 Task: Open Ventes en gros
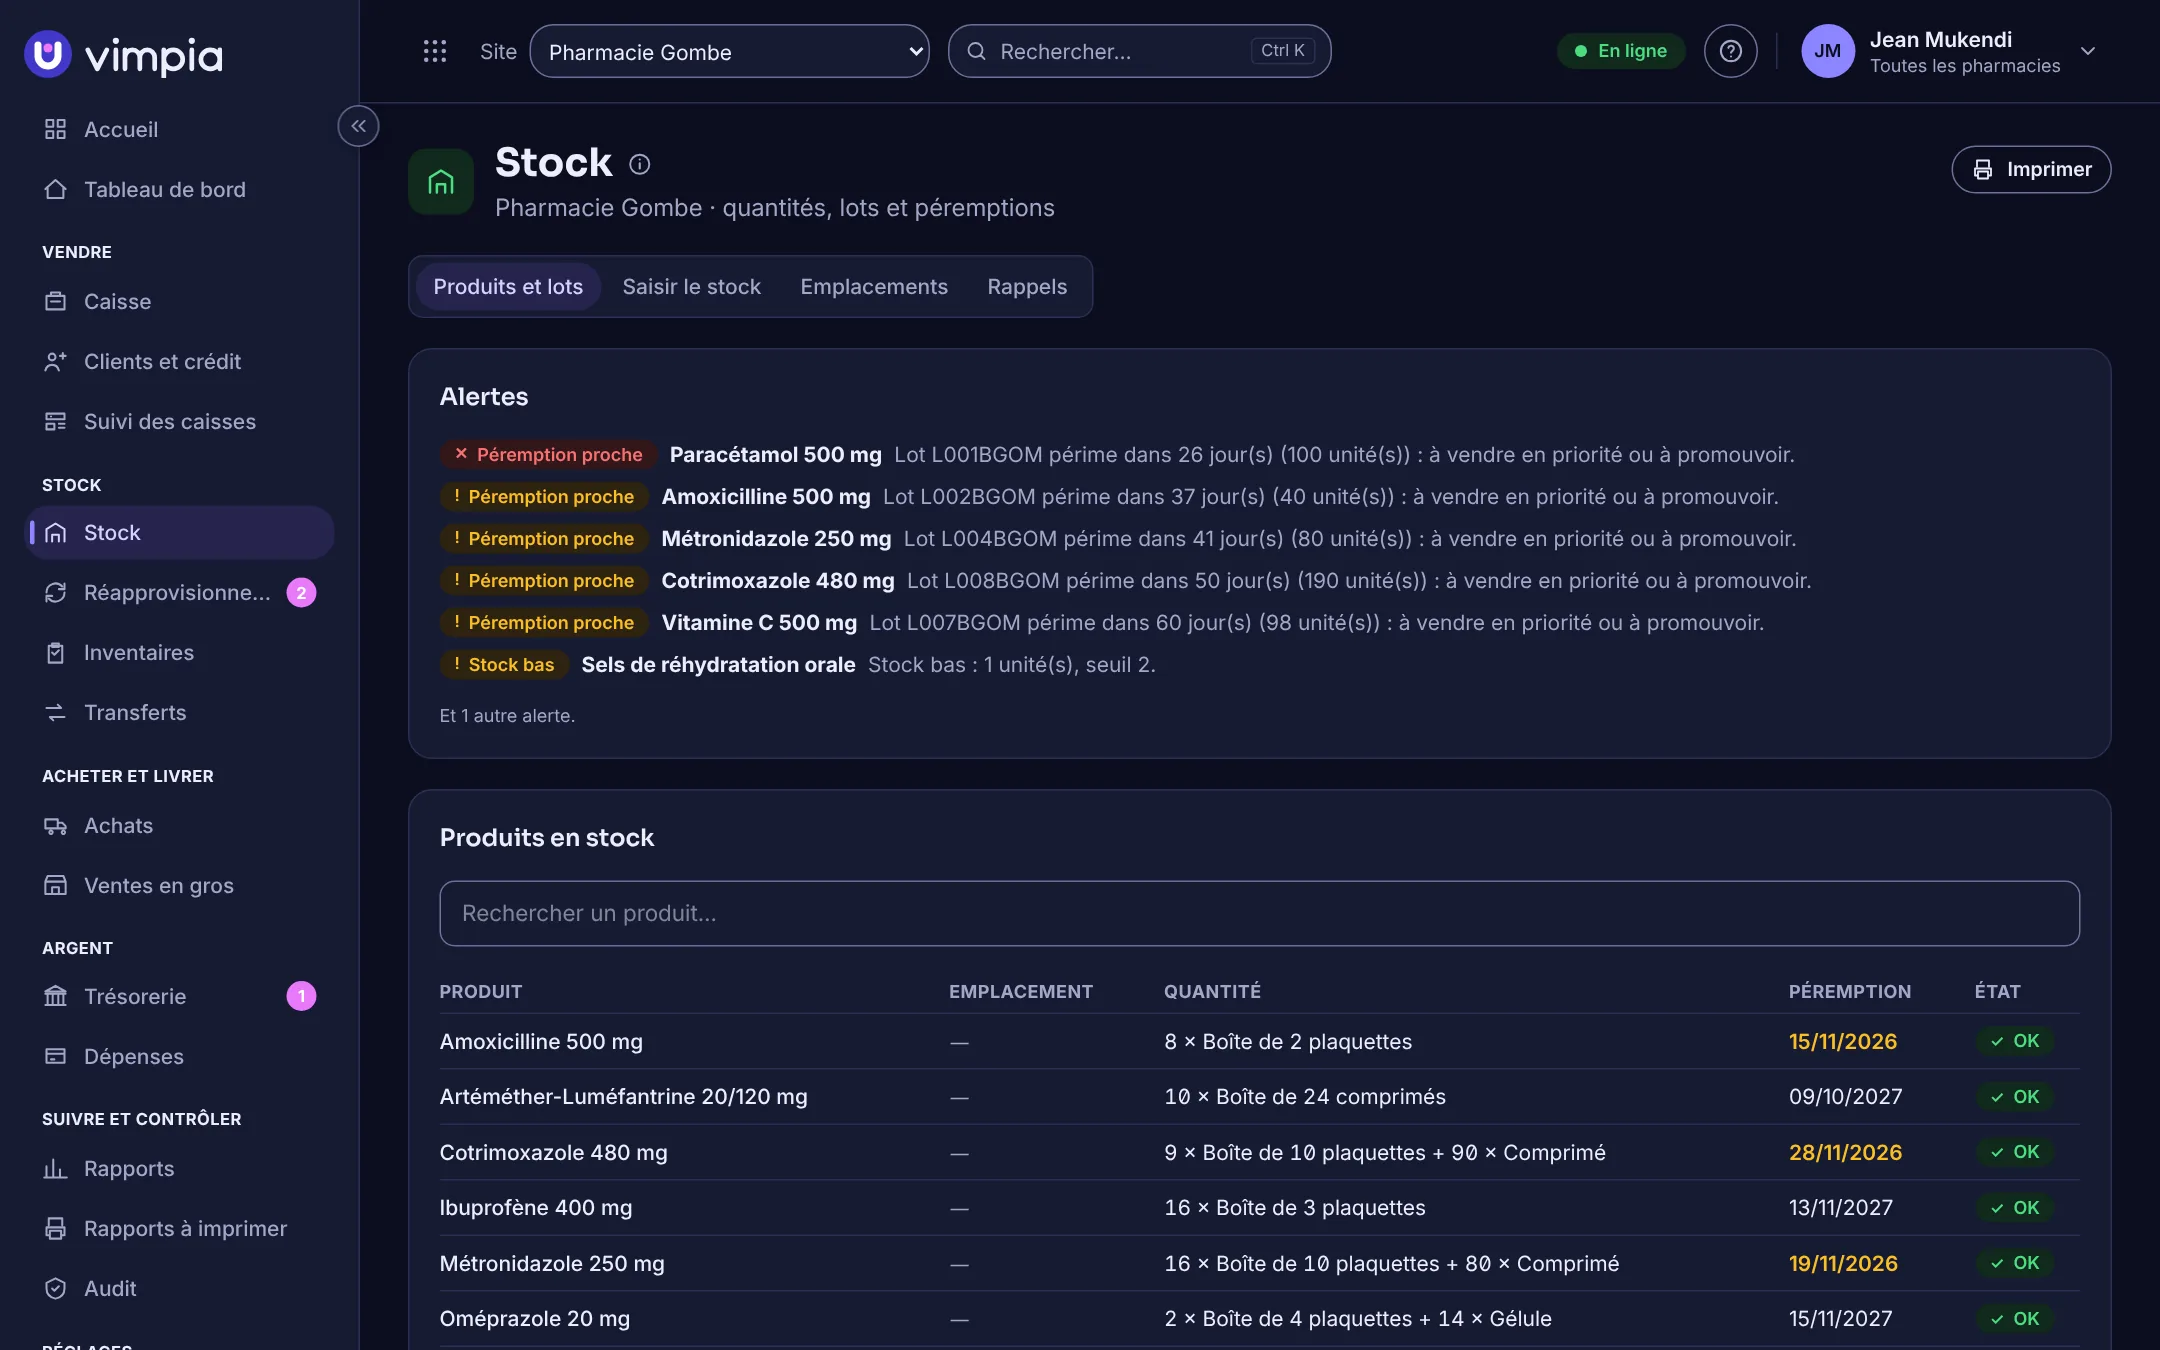(180, 885)
